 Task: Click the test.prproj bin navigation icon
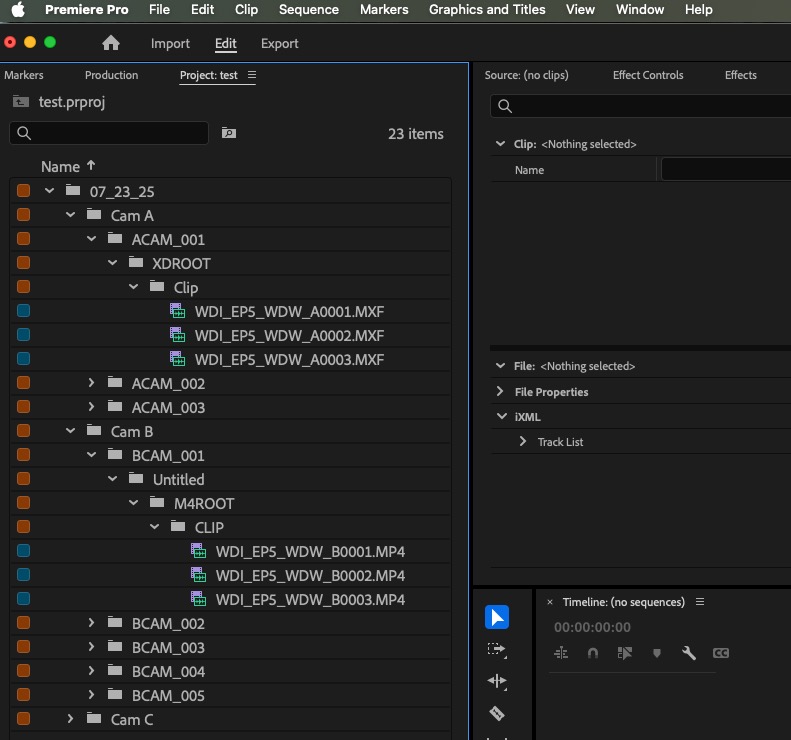[x=21, y=102]
